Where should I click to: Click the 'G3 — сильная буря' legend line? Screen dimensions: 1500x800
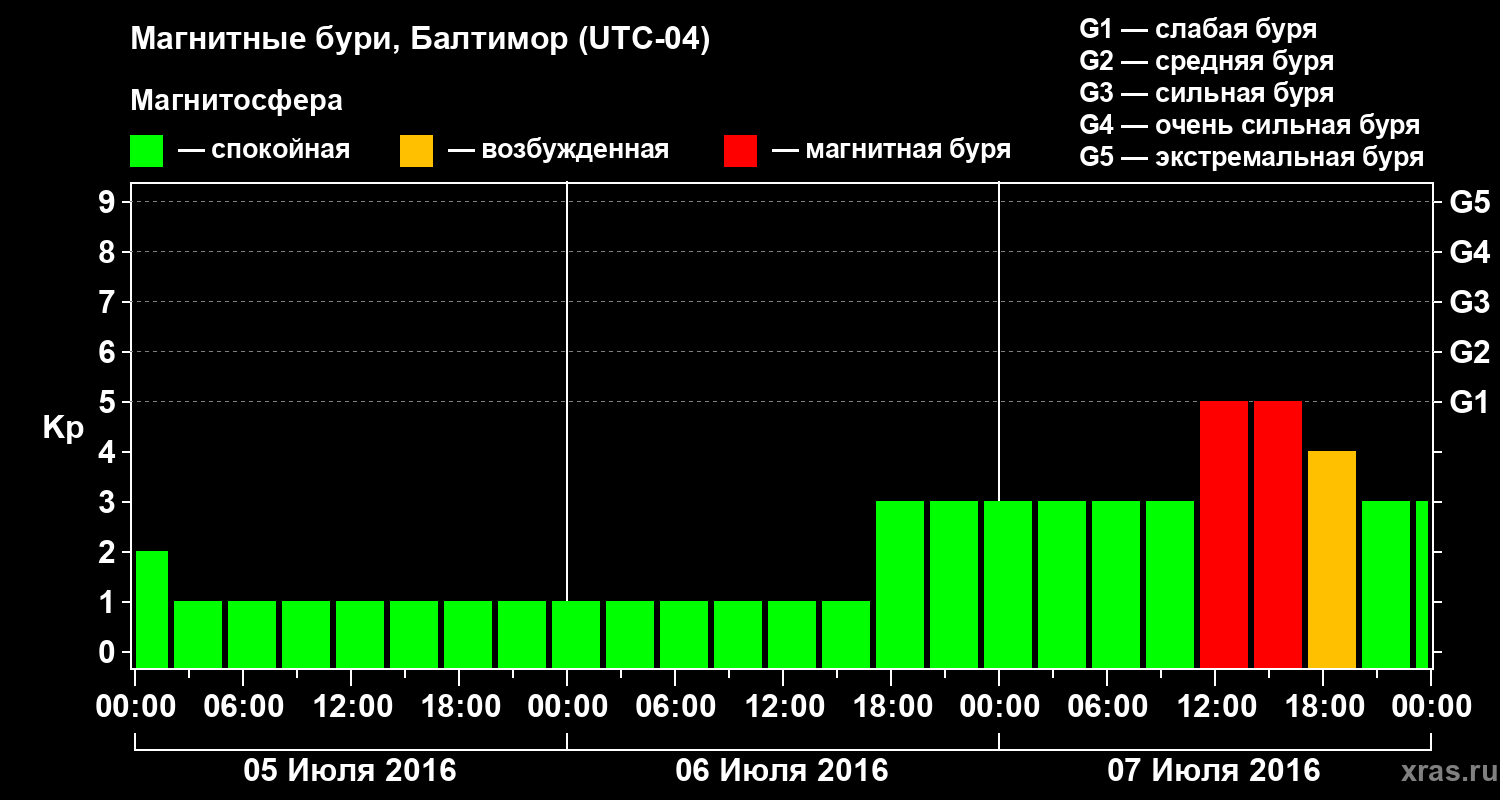[1206, 93]
